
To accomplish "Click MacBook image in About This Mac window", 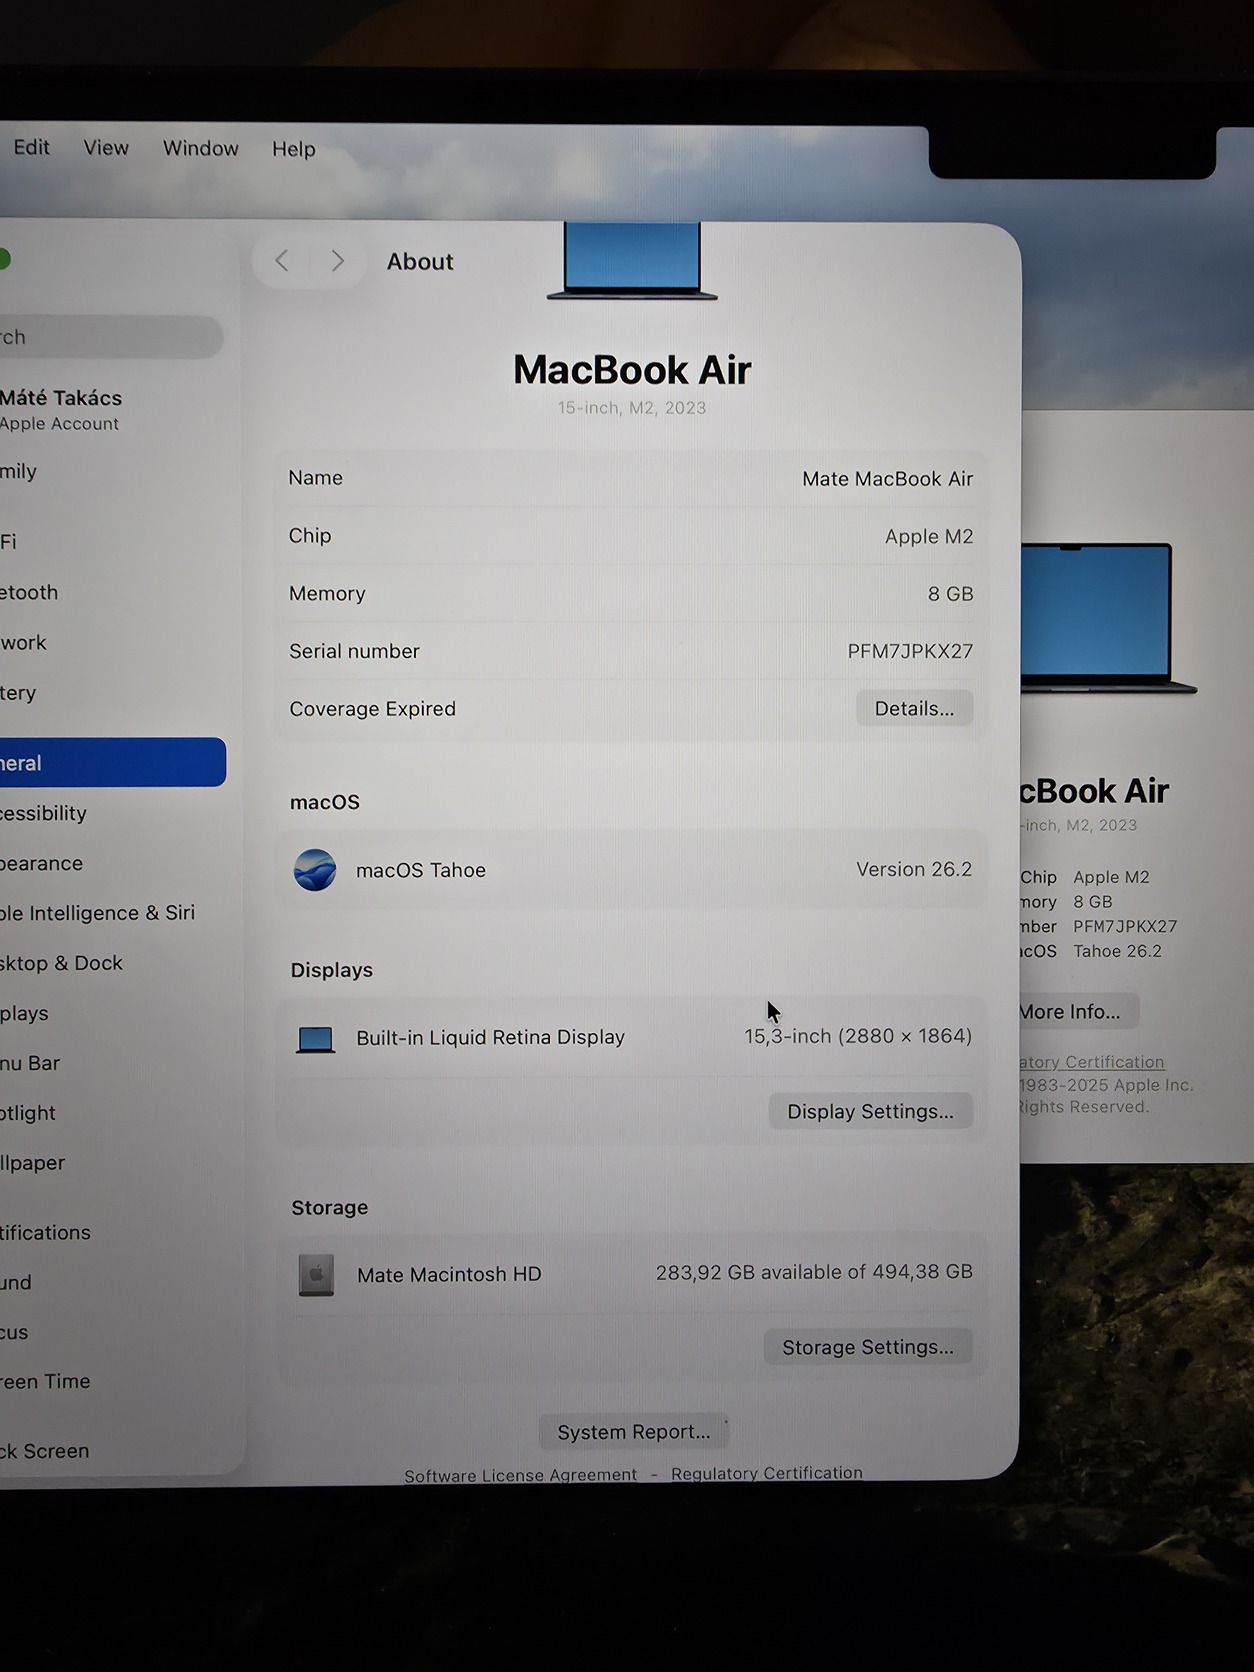I will coord(1108,618).
